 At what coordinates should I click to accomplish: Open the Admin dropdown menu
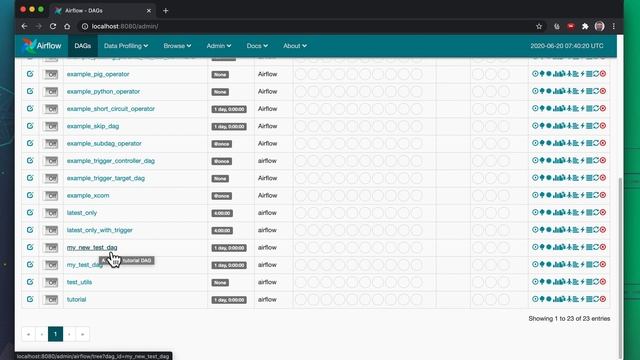(x=219, y=46)
